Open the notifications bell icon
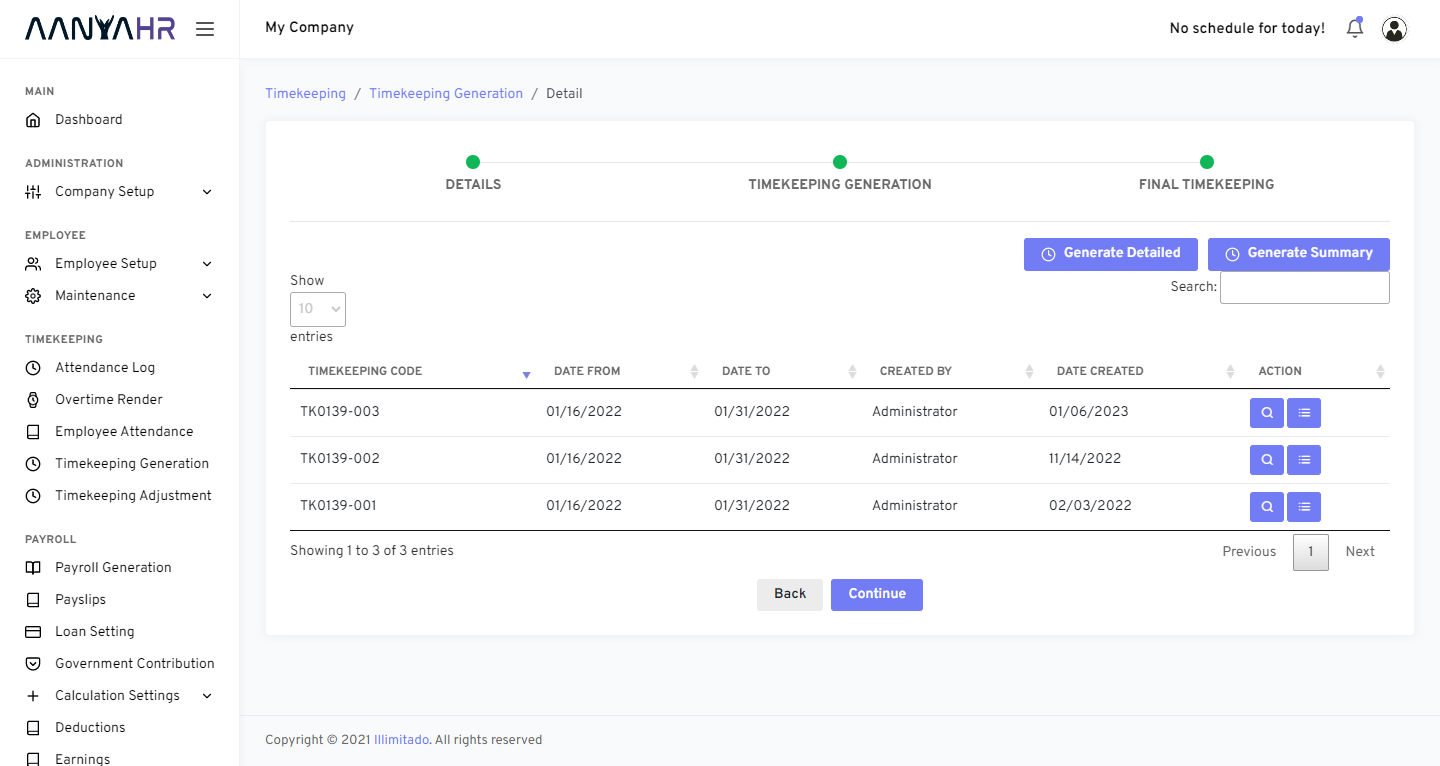 pos(1354,28)
